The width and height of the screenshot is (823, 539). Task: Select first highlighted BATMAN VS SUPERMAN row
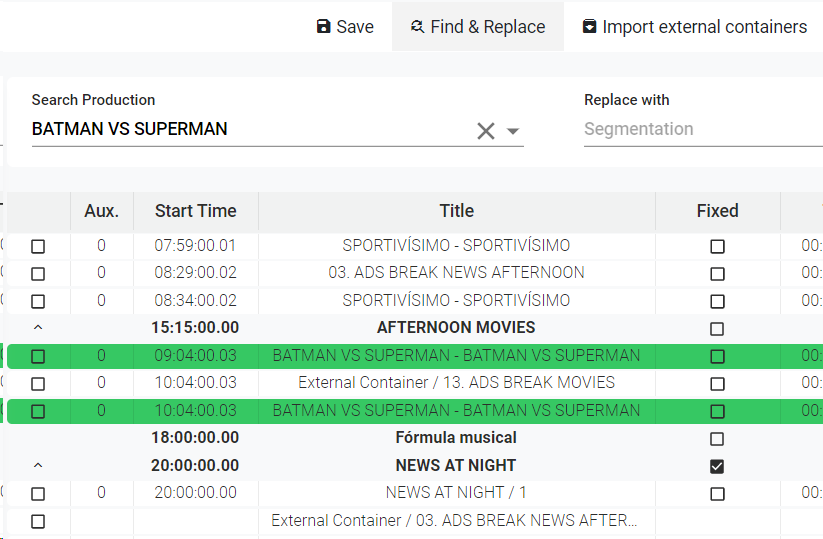coord(38,356)
